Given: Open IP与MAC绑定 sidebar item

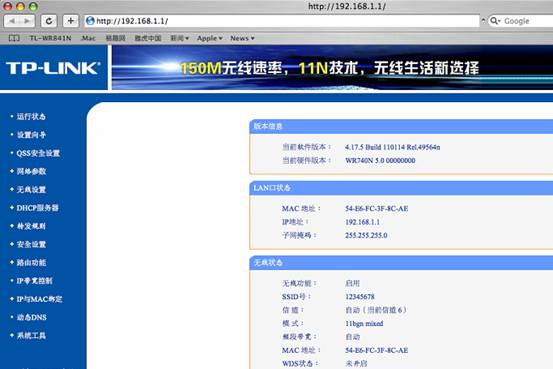Looking at the screenshot, I should (x=39, y=299).
